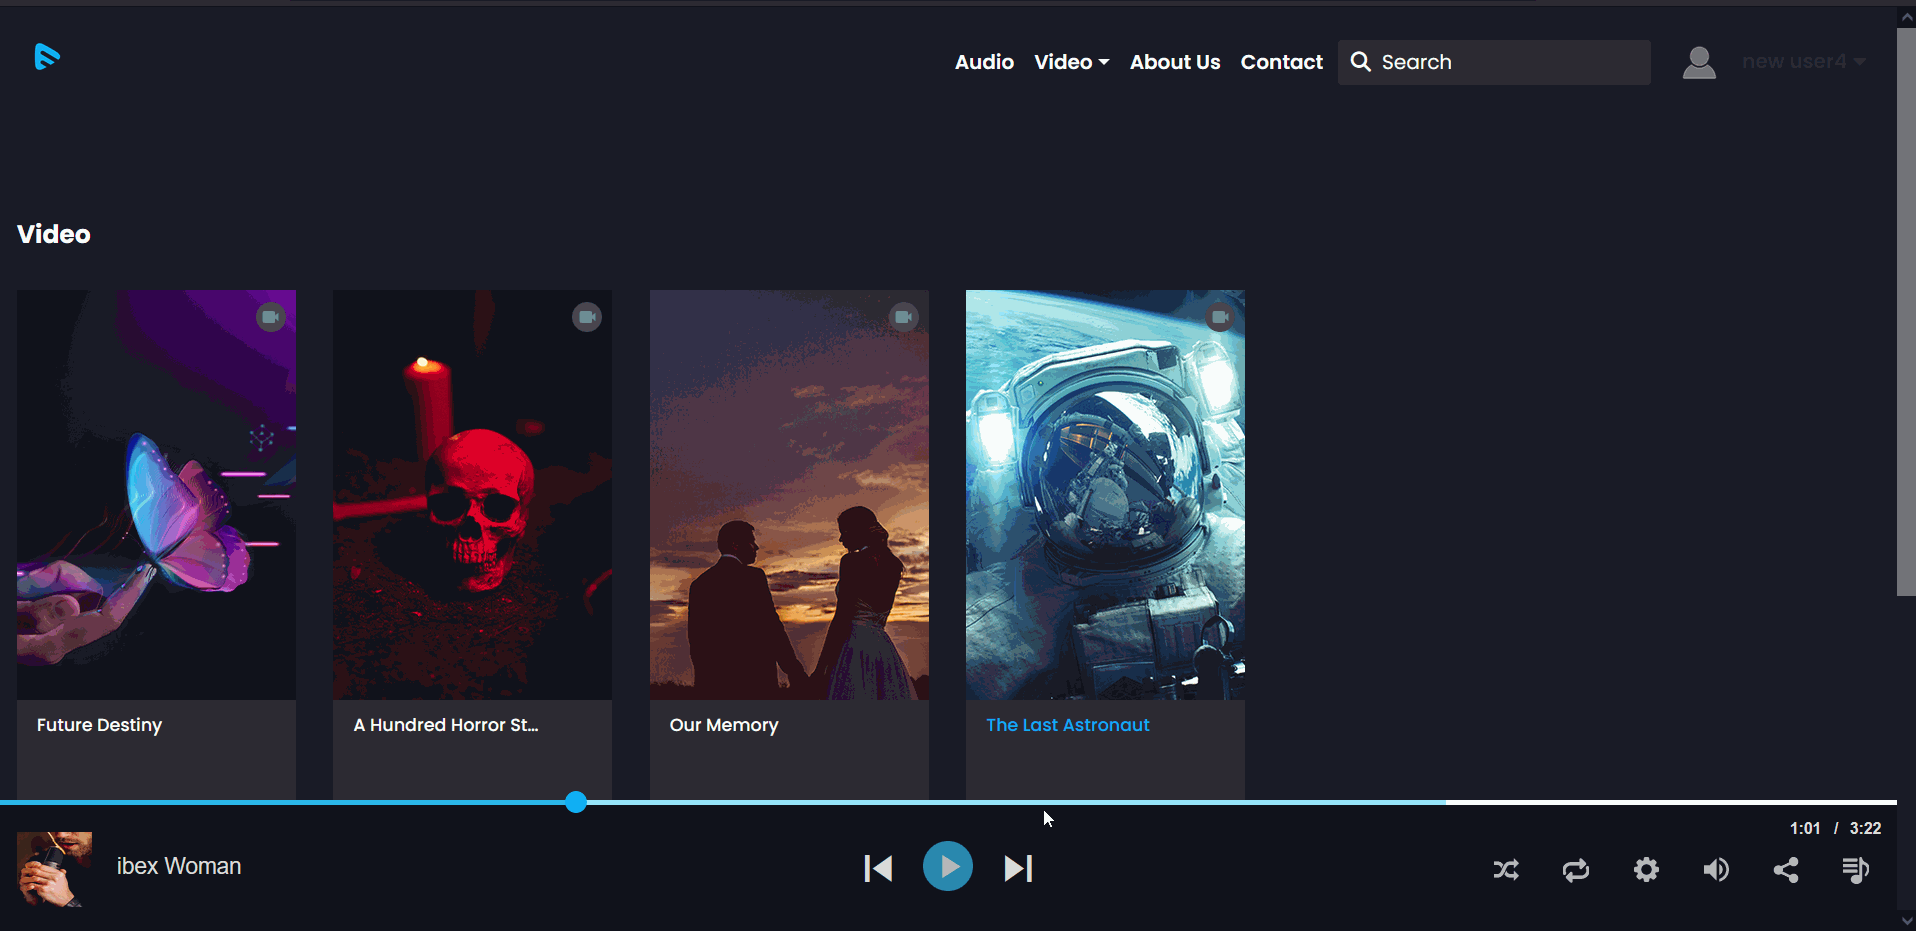Toggle shuffle playback mode
Viewport: 1916px width, 931px height.
tap(1506, 870)
